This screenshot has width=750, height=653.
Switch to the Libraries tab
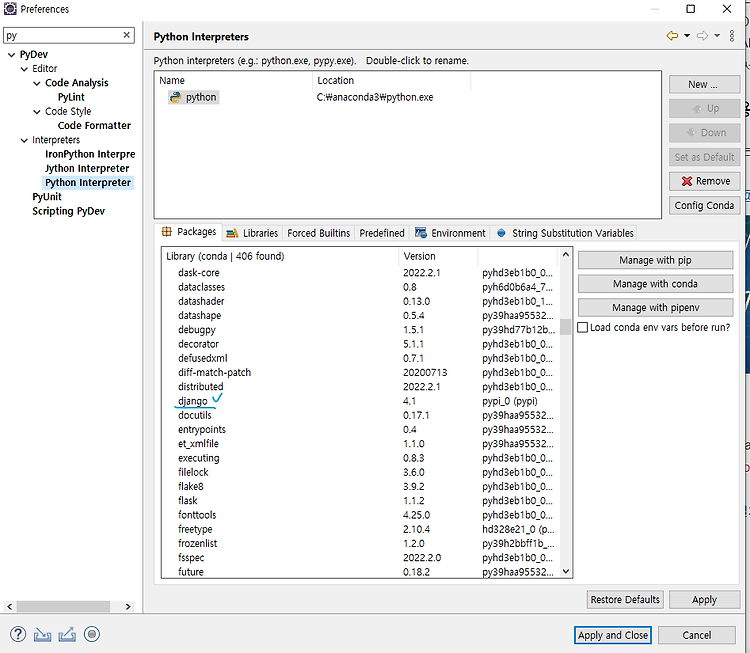252,233
